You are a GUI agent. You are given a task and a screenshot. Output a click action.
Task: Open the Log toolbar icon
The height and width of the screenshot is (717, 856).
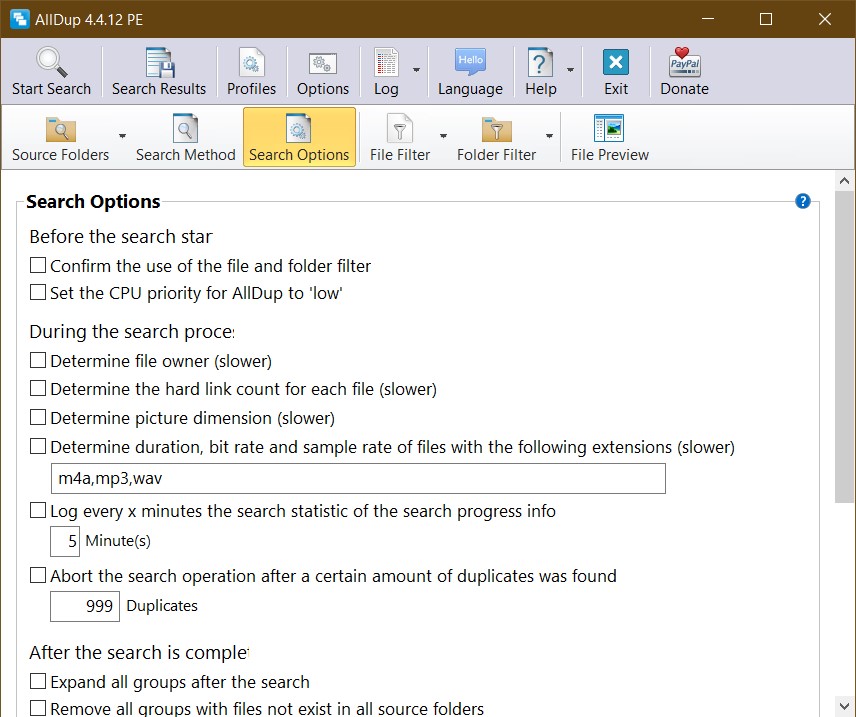point(386,62)
